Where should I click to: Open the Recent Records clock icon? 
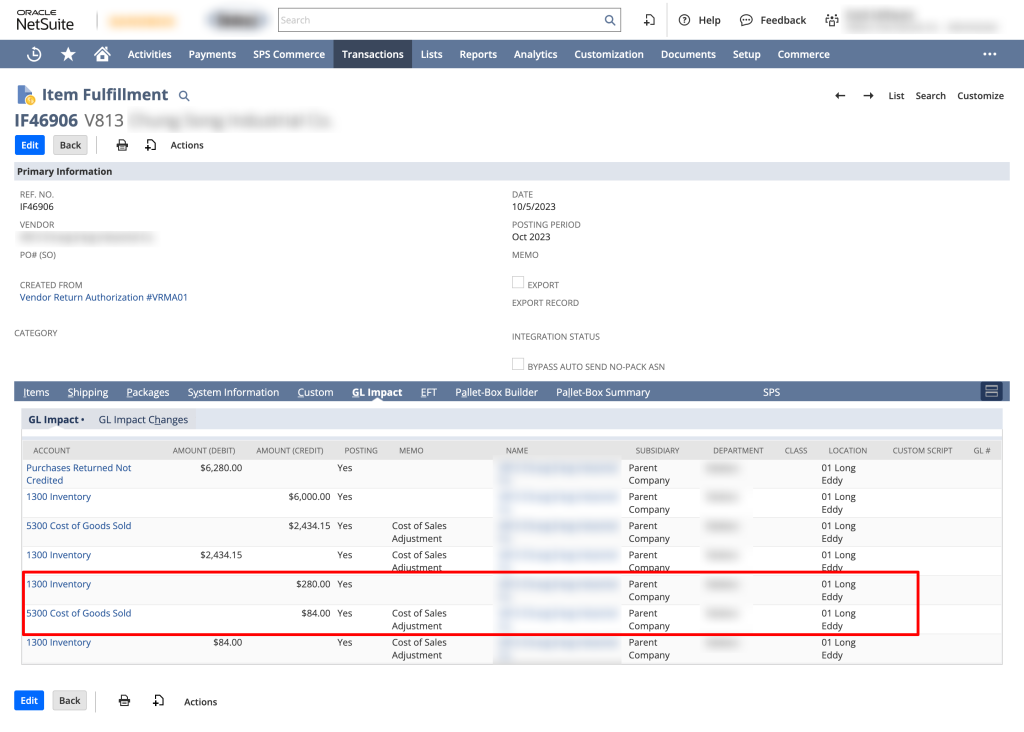[x=34, y=54]
